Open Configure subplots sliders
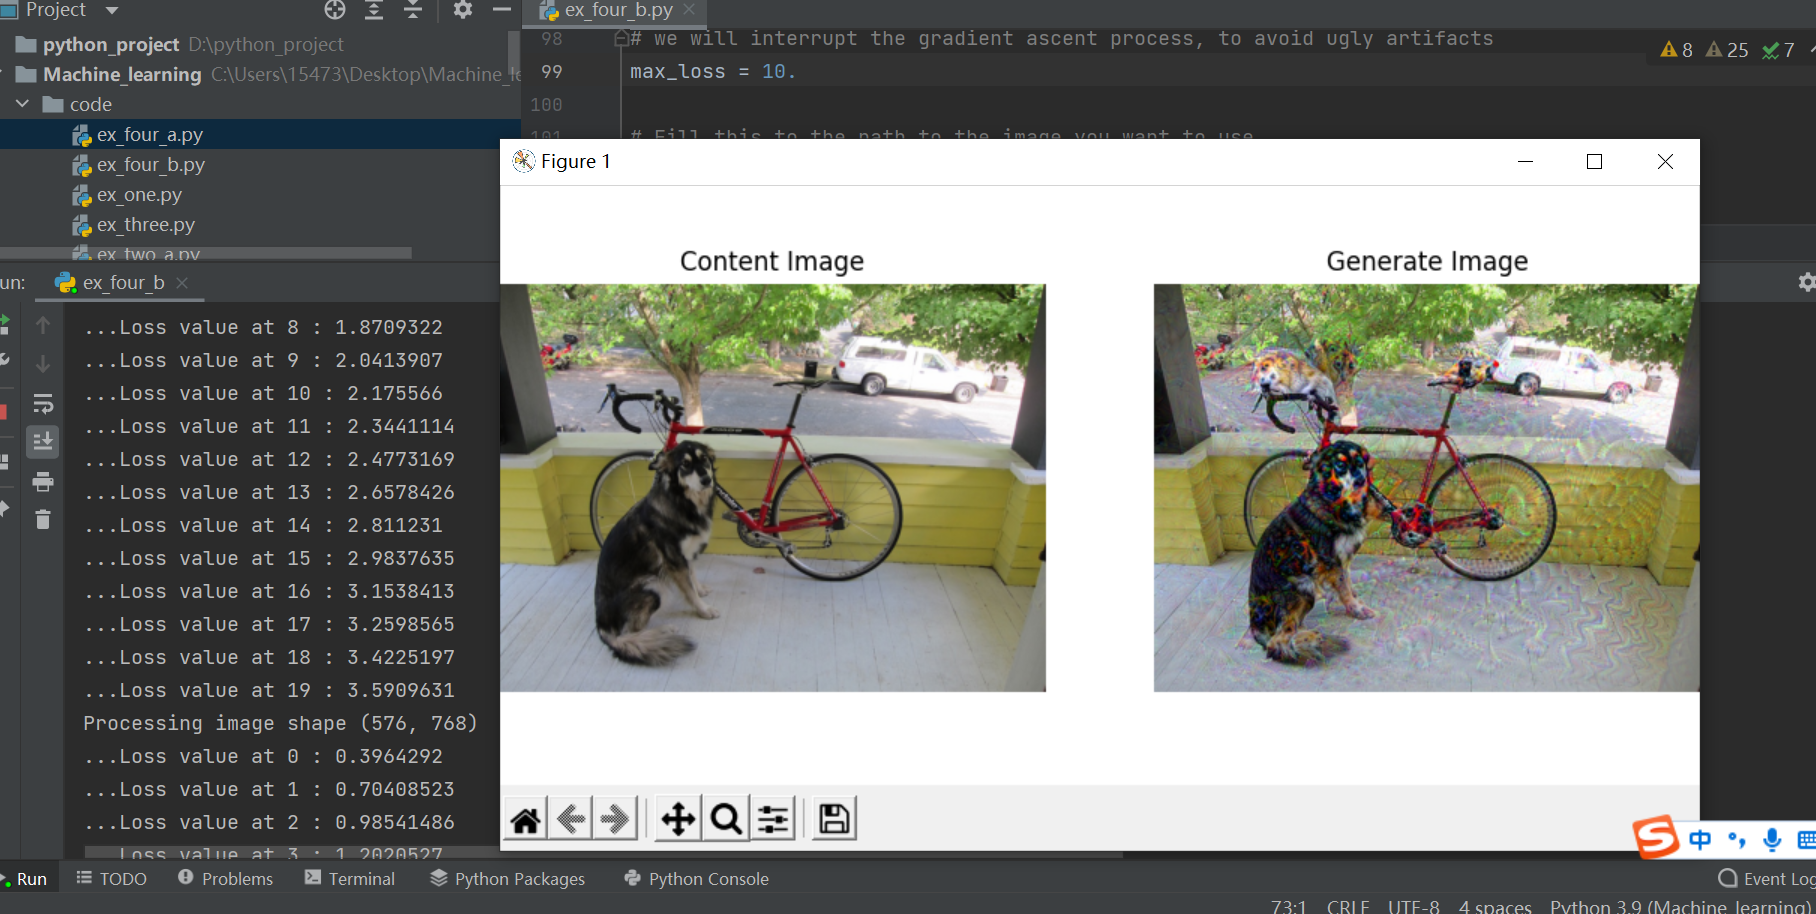Screen dimensions: 1816x914 pos(773,819)
